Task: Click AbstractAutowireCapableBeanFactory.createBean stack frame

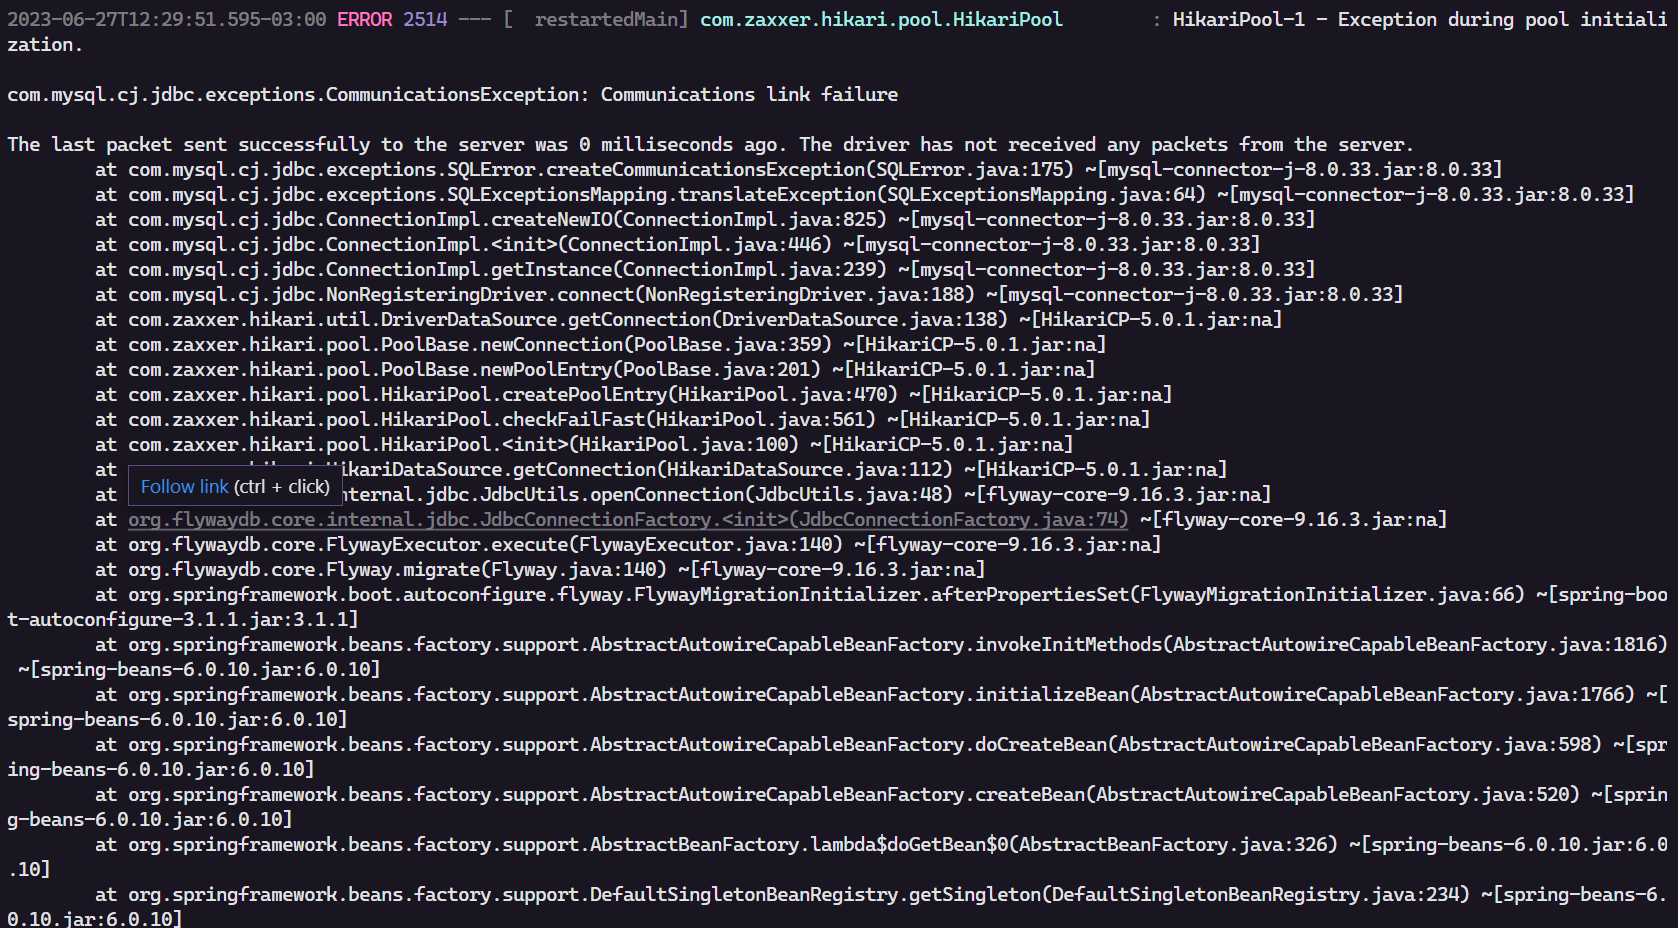Action: coord(838,807)
